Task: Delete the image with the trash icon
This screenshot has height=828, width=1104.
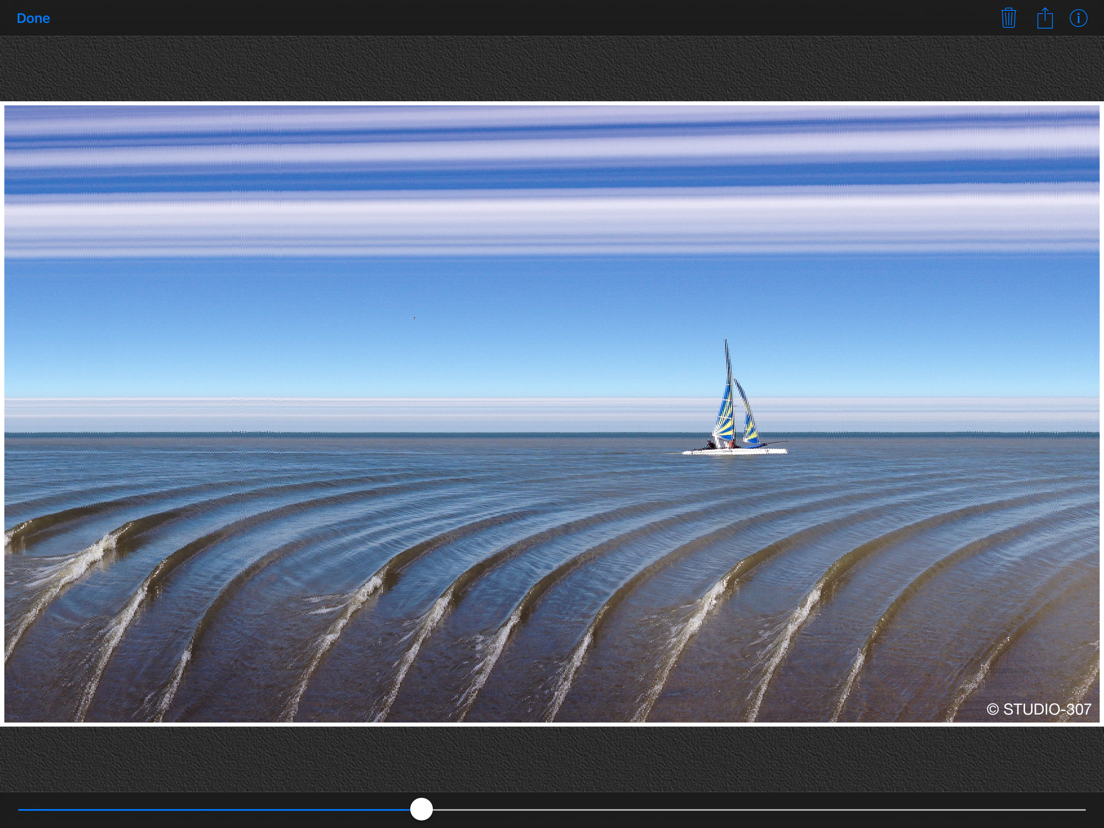Action: (x=1008, y=18)
